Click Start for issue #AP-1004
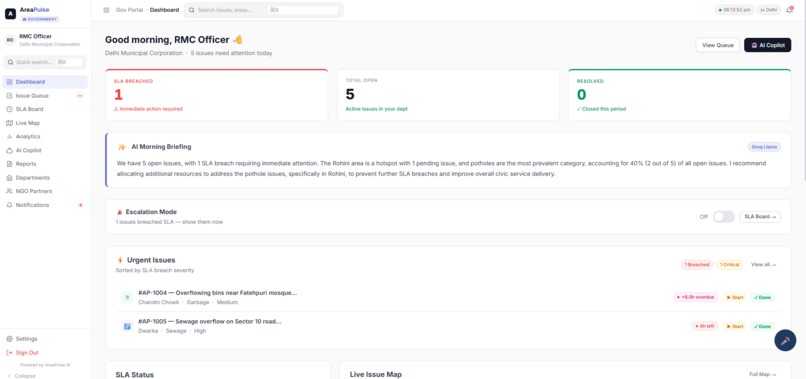 pyautogui.click(x=735, y=297)
